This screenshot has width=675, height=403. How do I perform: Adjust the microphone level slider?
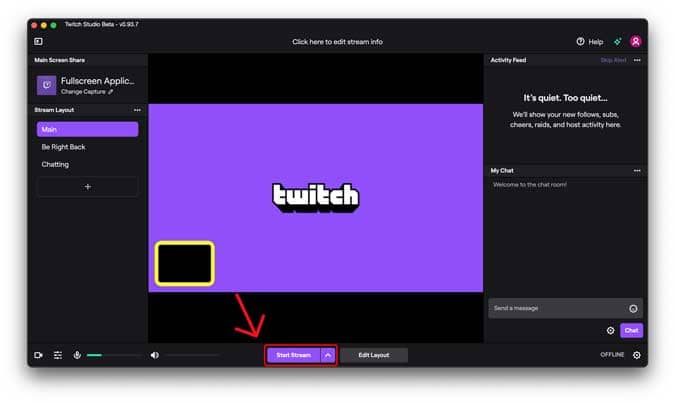point(115,355)
